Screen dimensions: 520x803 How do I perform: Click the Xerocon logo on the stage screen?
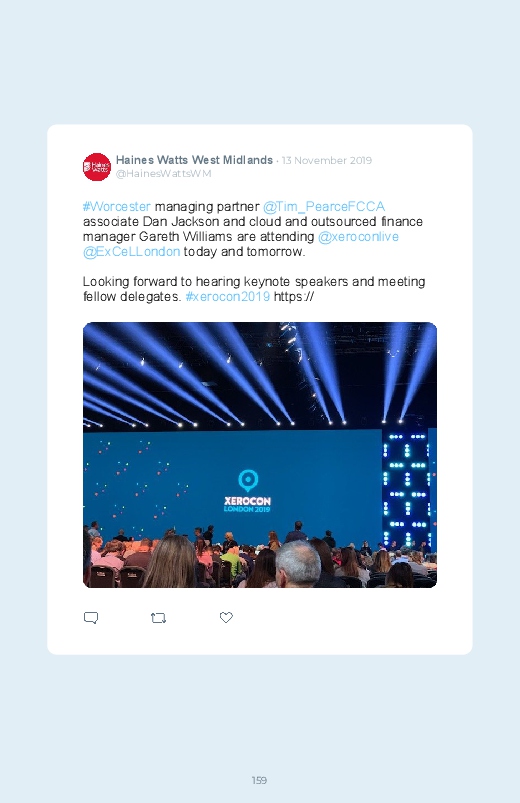247,492
